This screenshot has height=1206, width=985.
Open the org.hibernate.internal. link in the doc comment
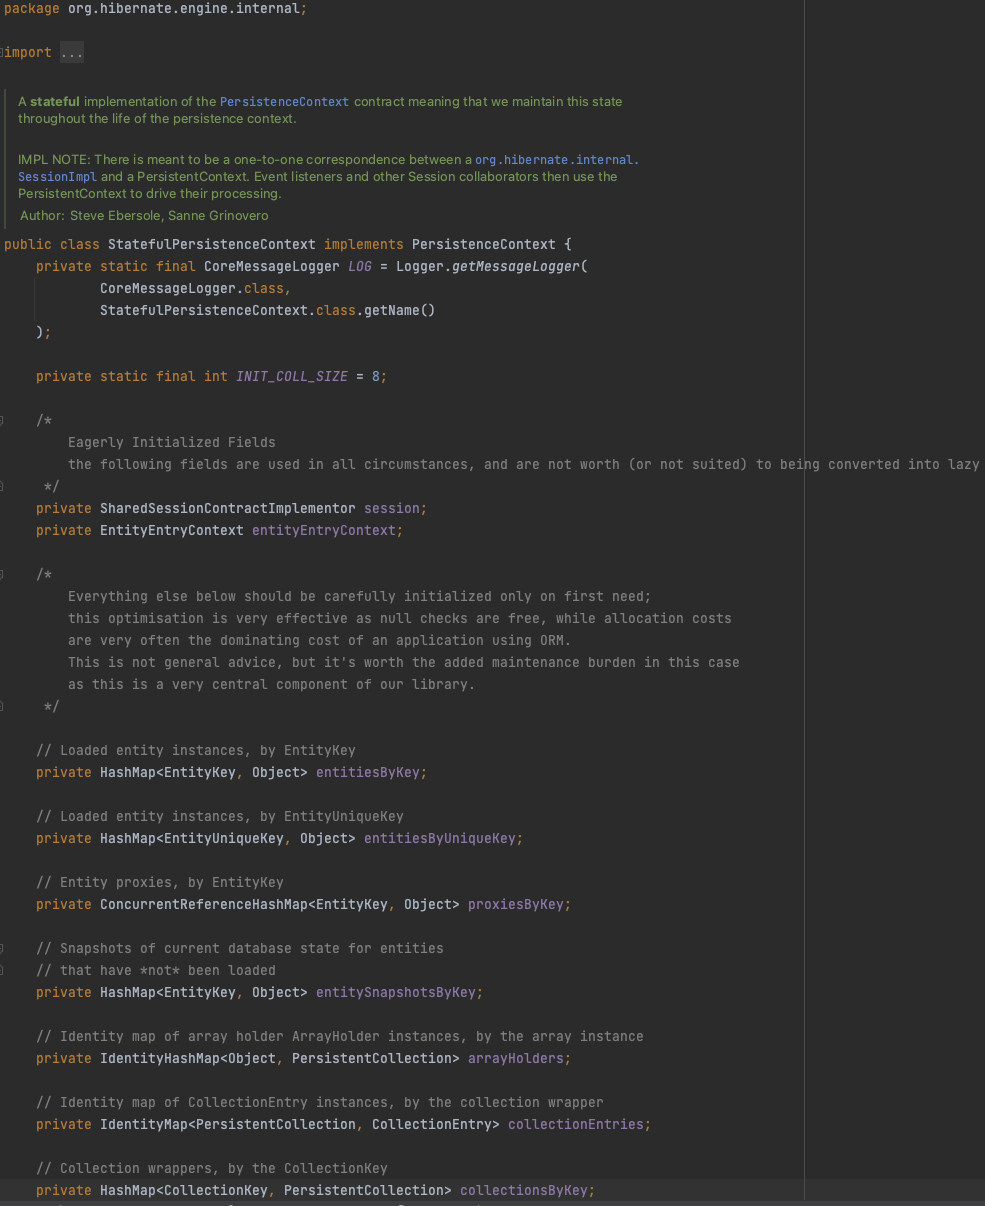click(557, 160)
